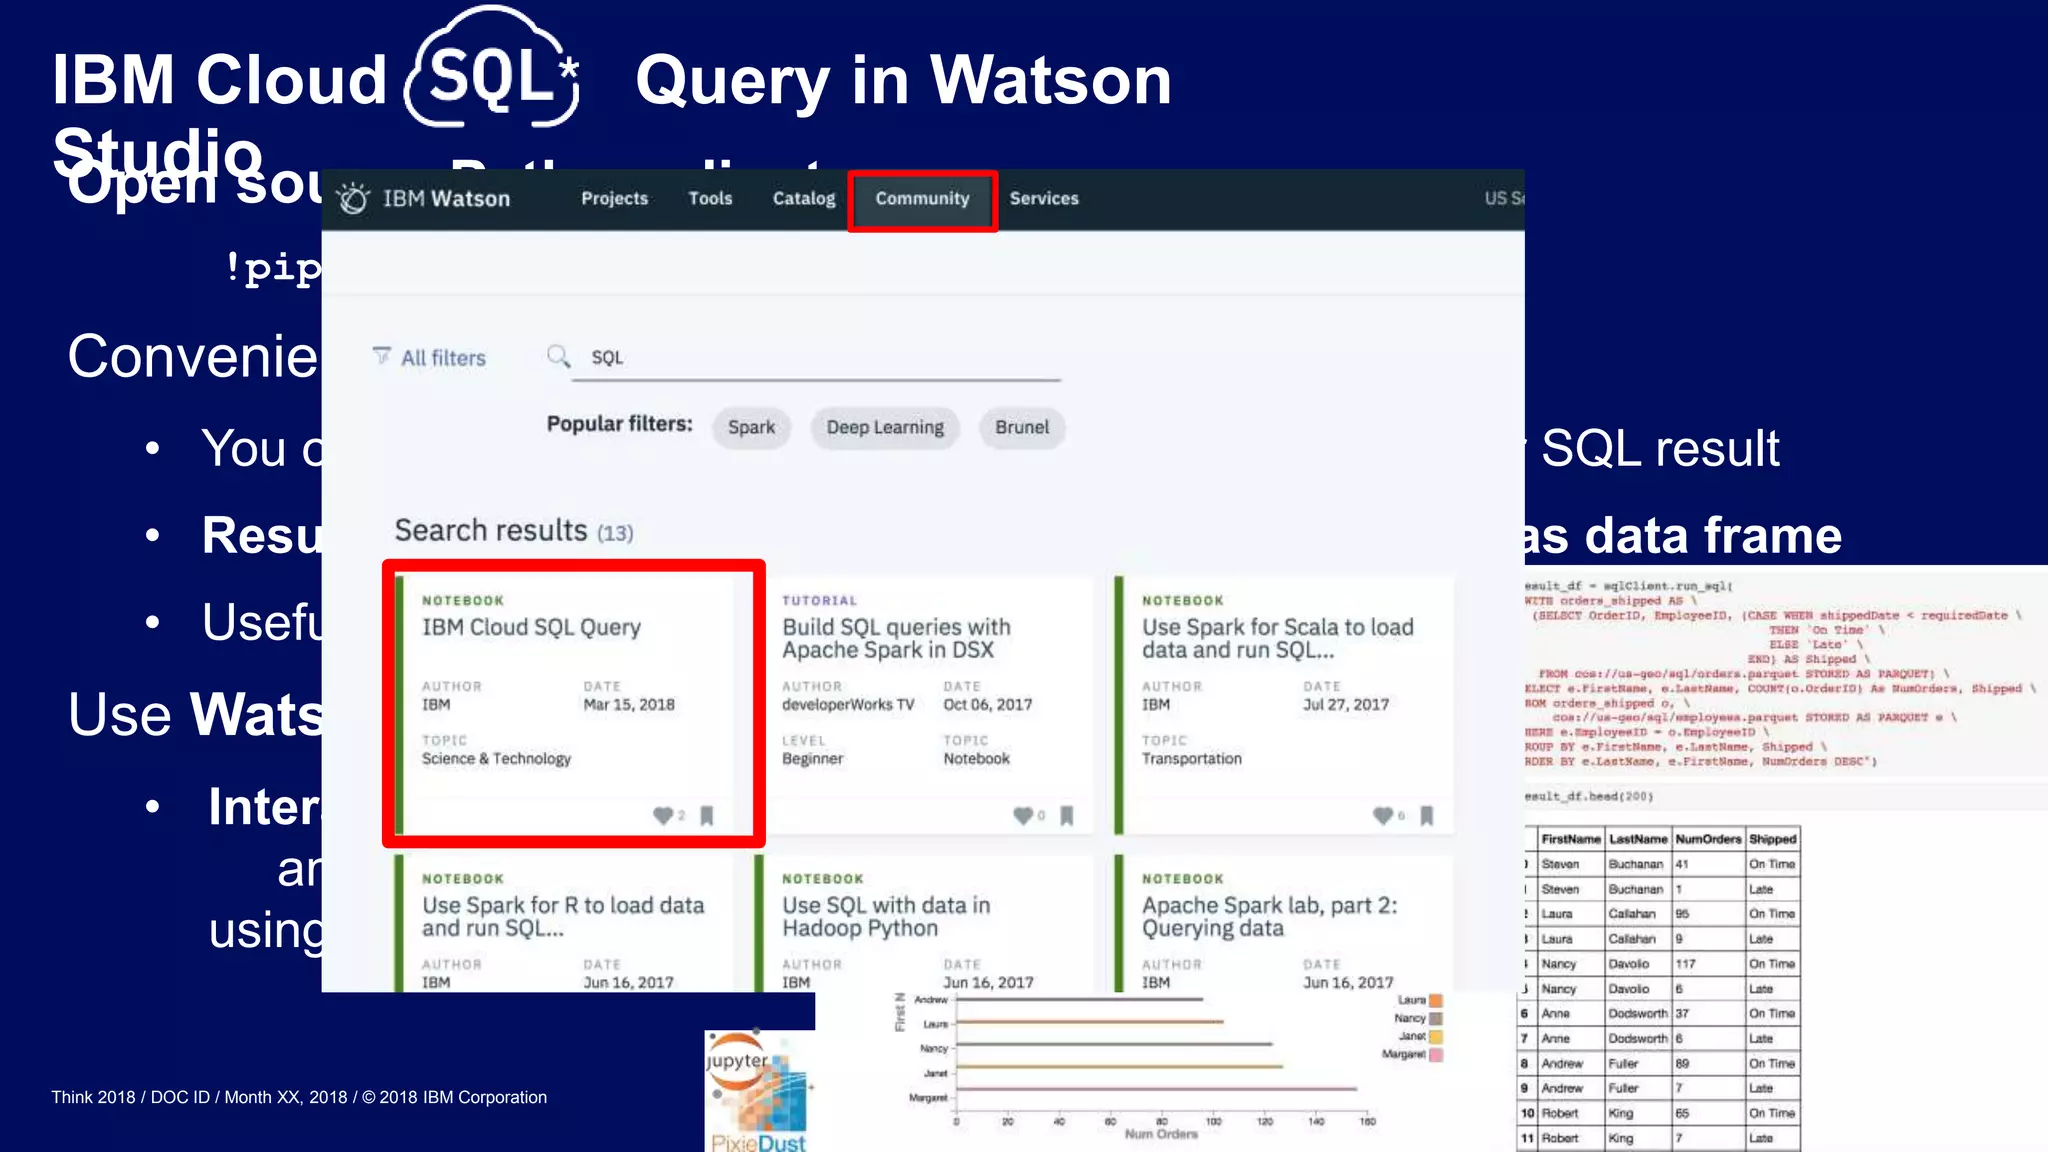Click the LastName column header
The width and height of the screenshot is (2048, 1152).
(1637, 839)
